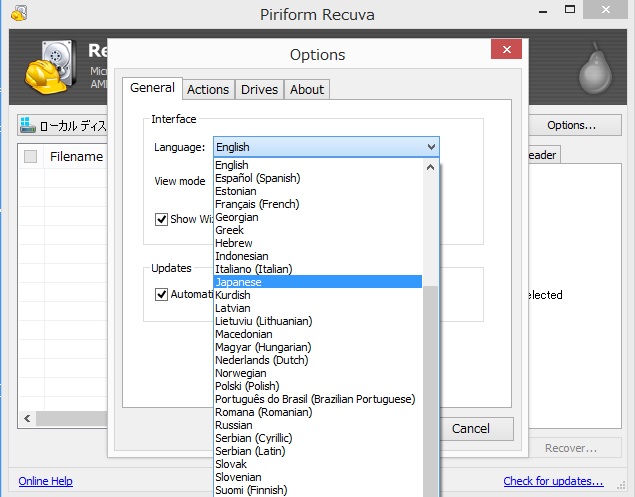This screenshot has height=497, width=635.
Task: Minimize the Piriform Recuva window
Action: (543, 11)
